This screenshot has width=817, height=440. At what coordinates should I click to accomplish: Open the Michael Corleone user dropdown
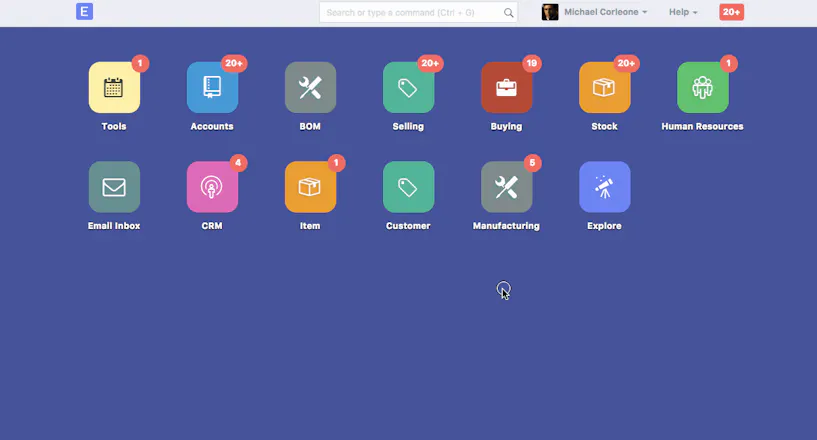605,12
